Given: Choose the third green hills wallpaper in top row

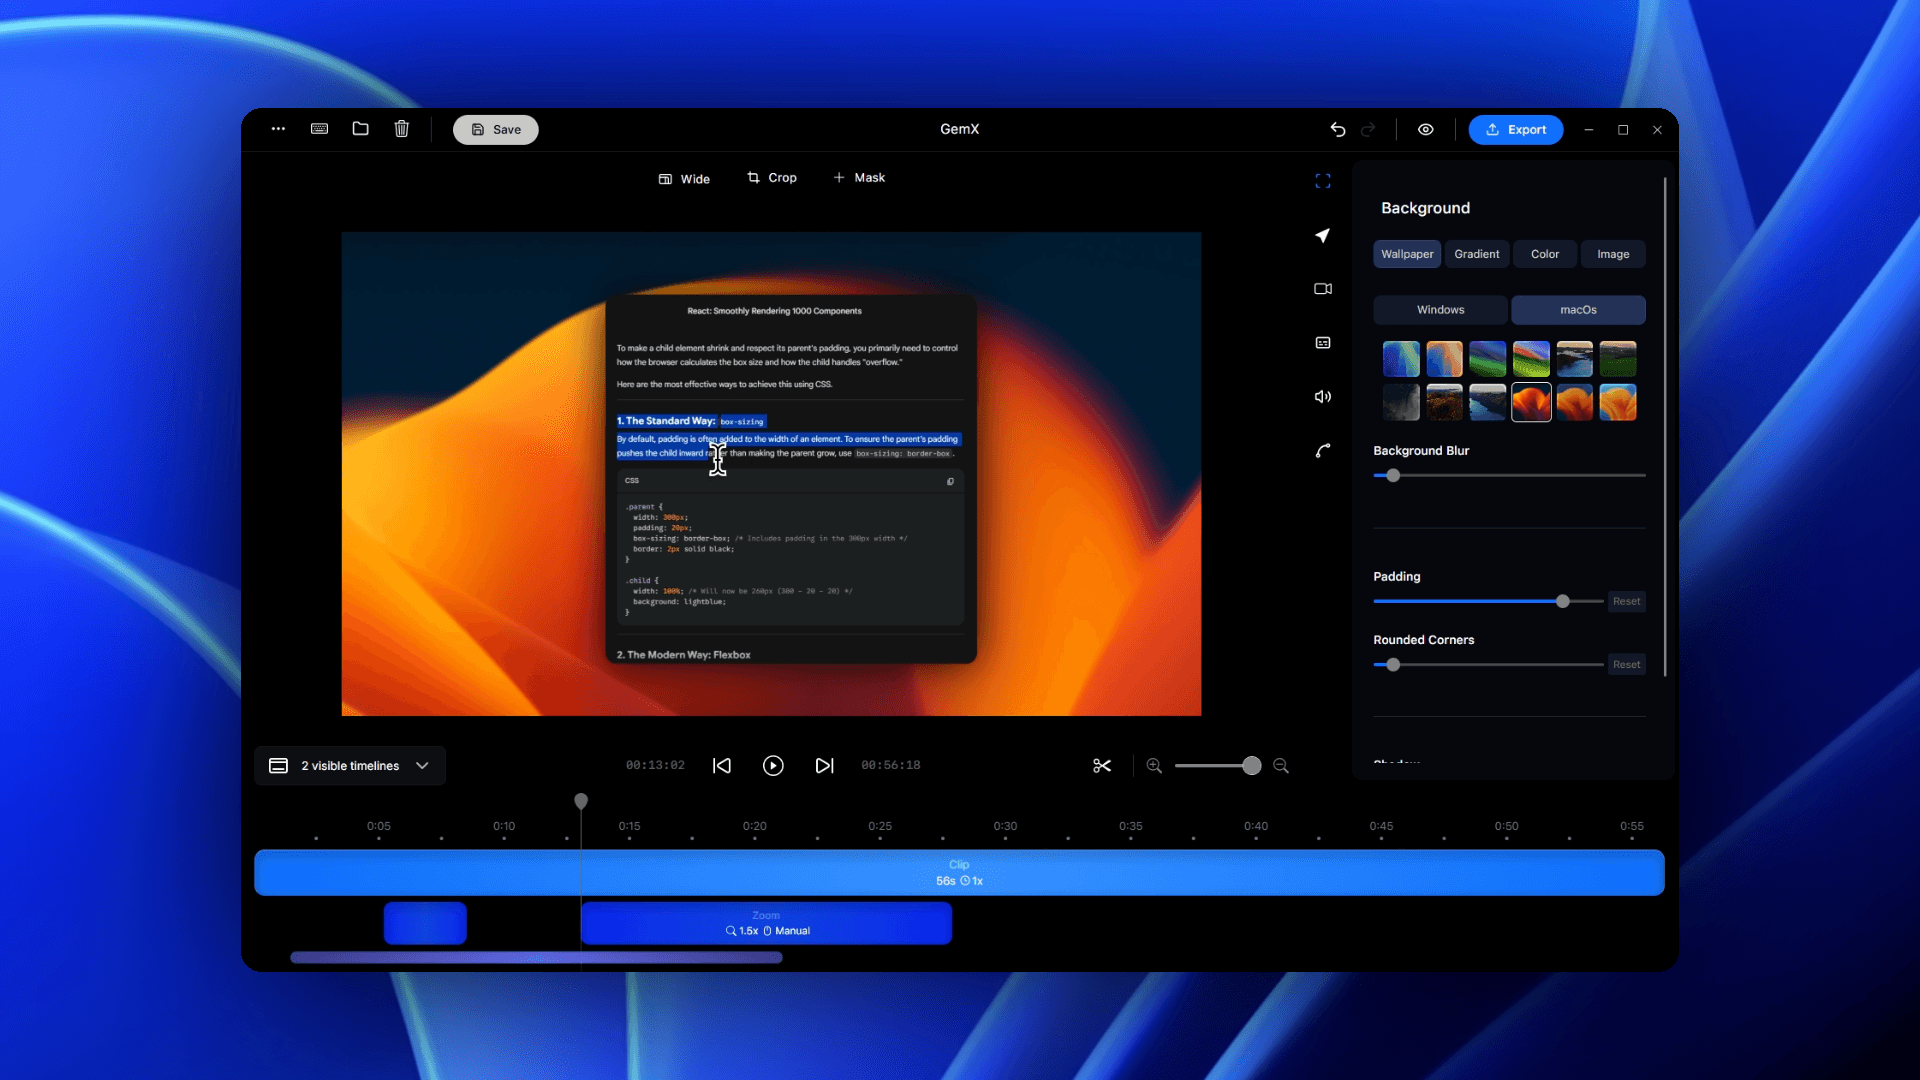Looking at the screenshot, I should click(1488, 359).
